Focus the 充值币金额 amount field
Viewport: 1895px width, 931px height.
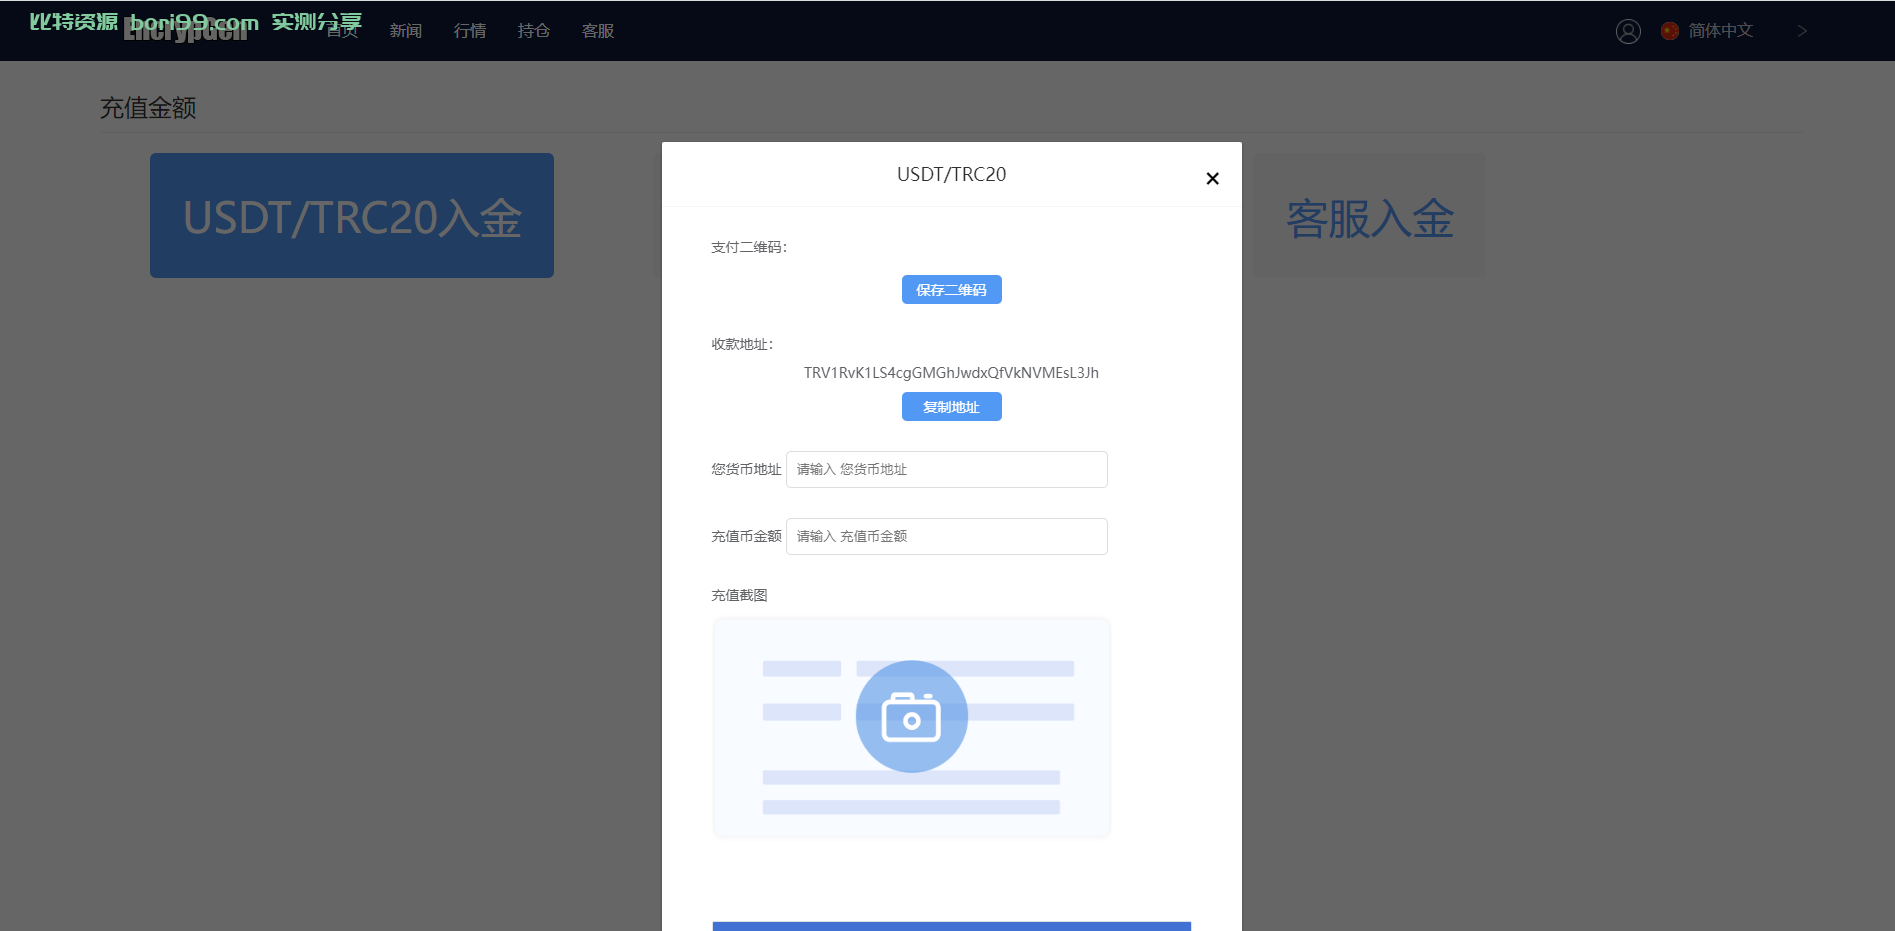[x=946, y=537]
